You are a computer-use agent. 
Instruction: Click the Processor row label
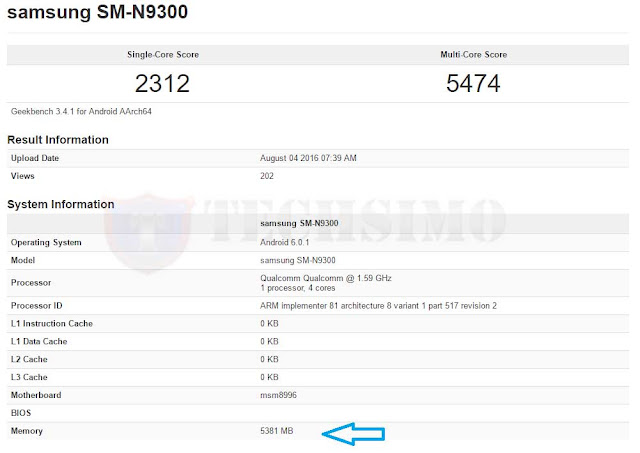pyautogui.click(x=31, y=283)
